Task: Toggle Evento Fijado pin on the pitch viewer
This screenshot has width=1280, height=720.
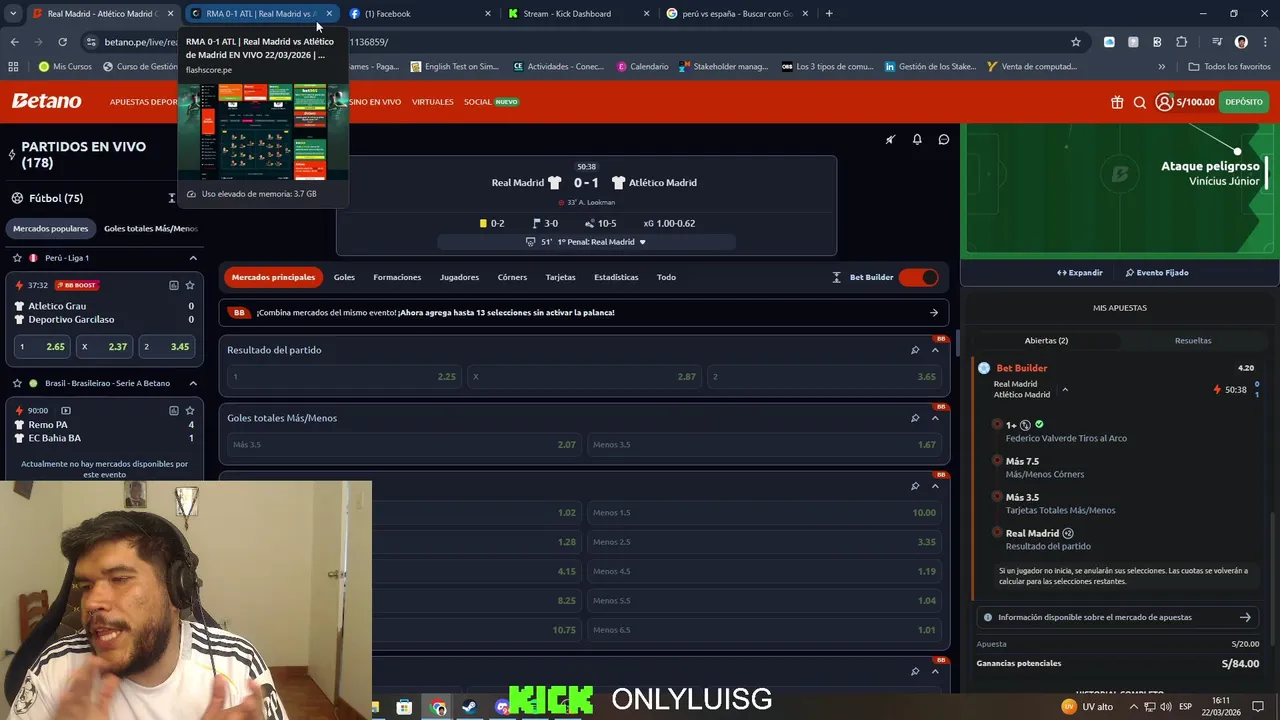Action: (1157, 272)
